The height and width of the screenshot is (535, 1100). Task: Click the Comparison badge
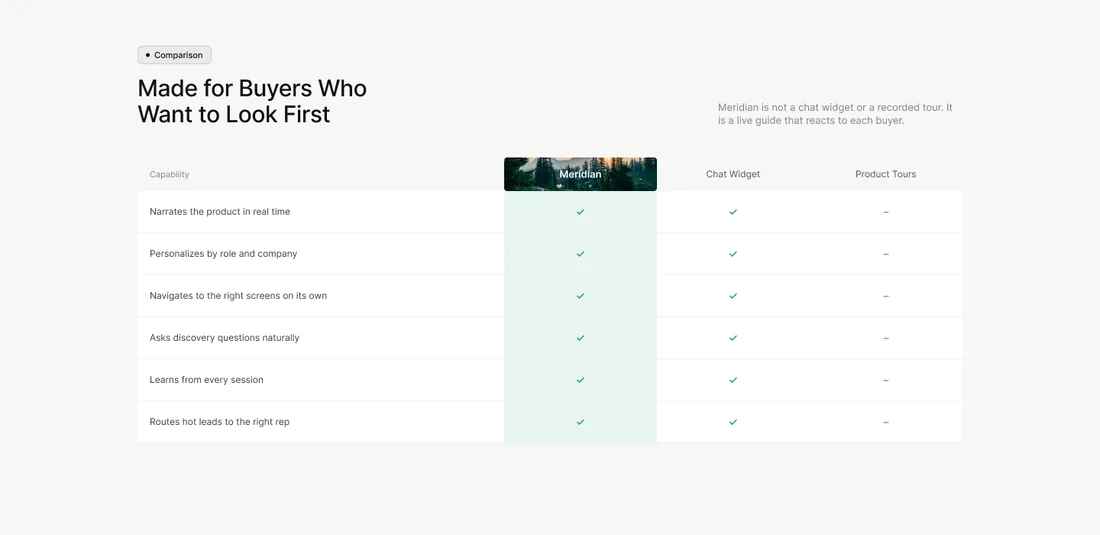pos(174,55)
